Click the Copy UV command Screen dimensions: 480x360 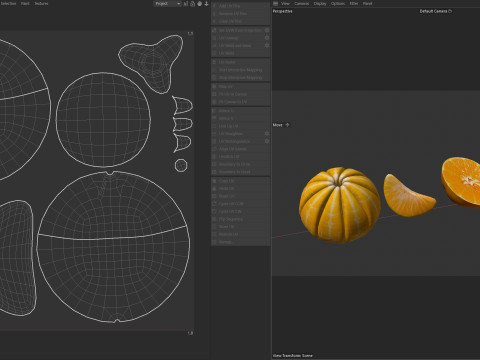(226, 181)
